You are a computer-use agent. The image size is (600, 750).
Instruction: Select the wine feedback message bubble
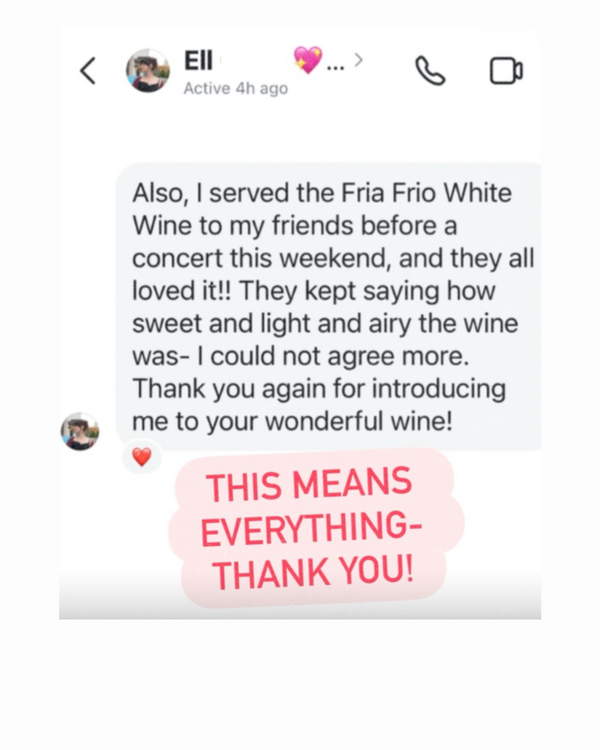[x=329, y=307]
